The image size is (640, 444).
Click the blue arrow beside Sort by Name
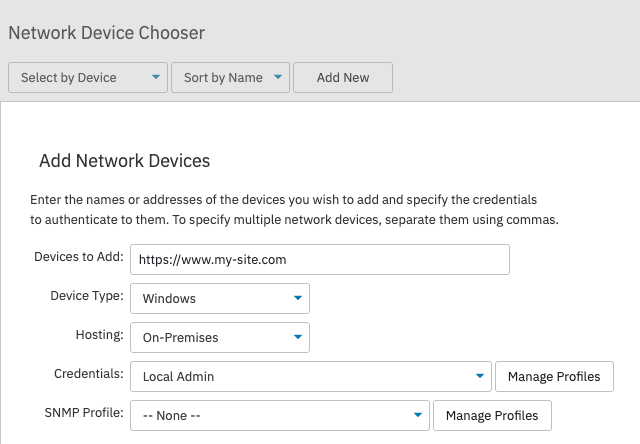click(x=278, y=77)
